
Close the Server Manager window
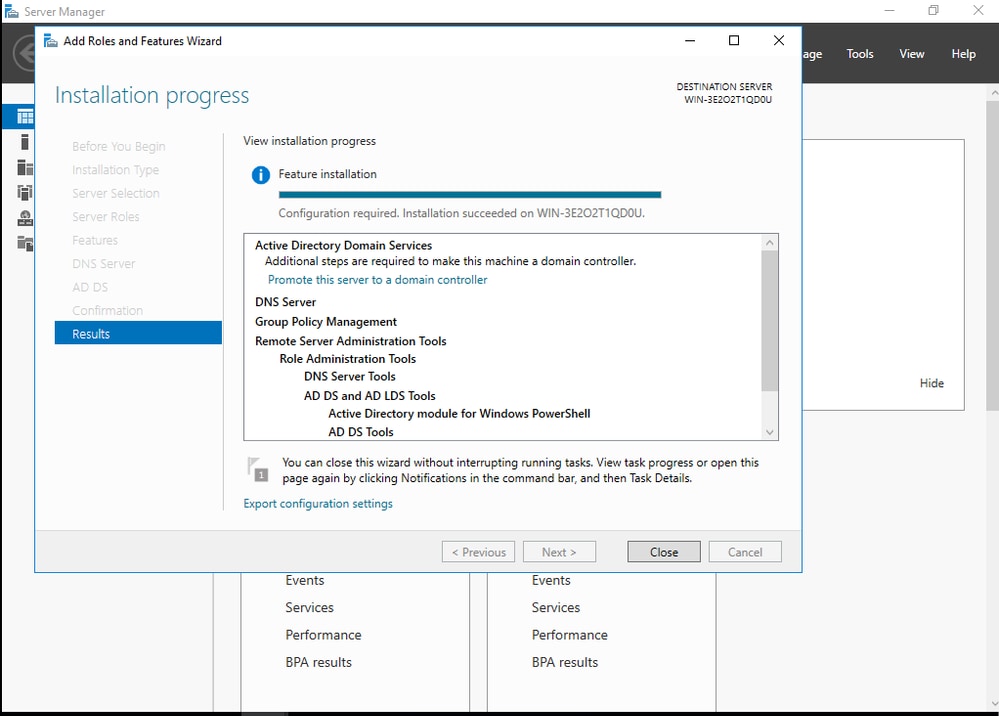pos(978,11)
